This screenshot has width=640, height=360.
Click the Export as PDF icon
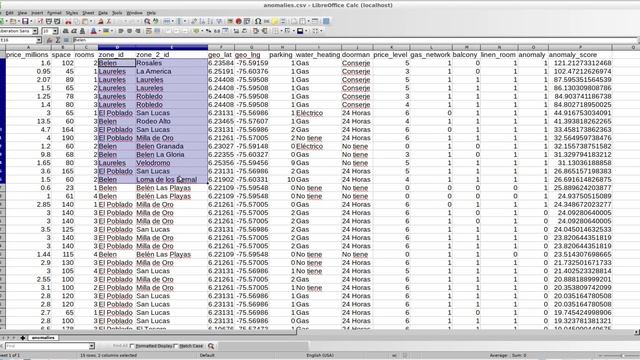pyautogui.click(x=40, y=21)
